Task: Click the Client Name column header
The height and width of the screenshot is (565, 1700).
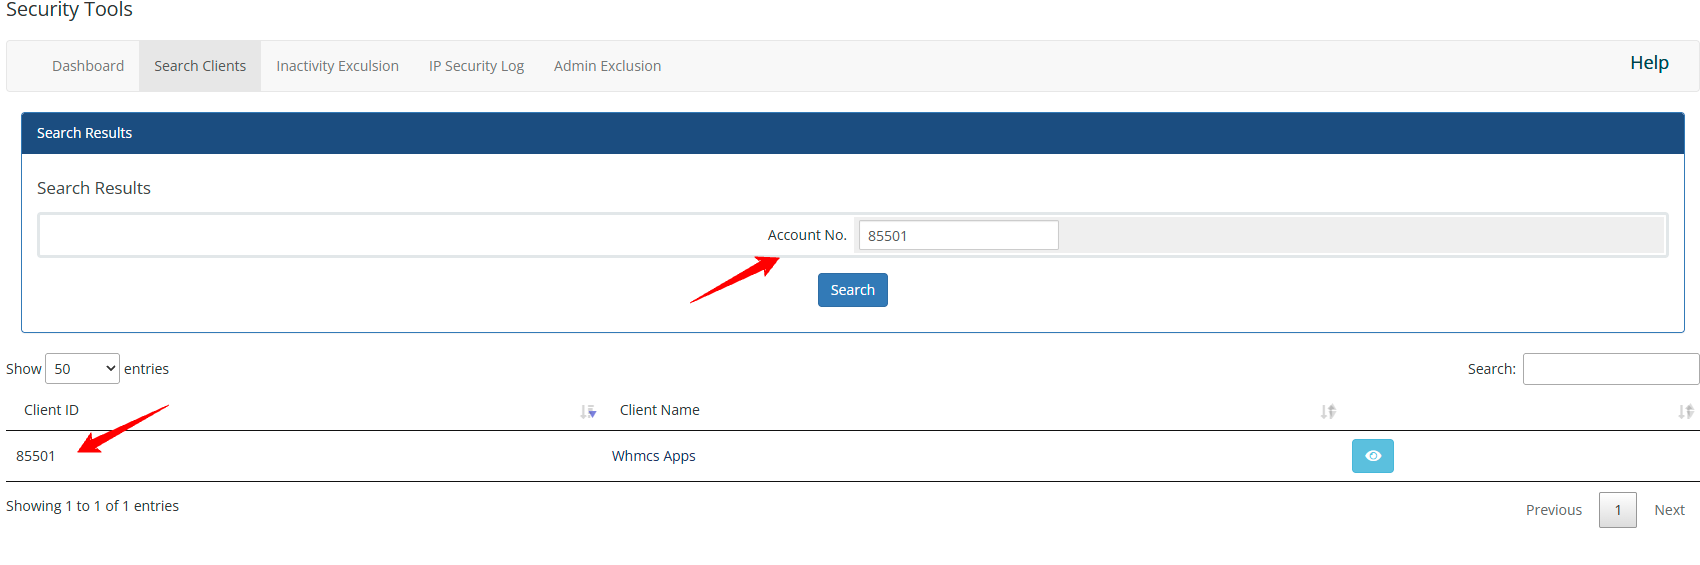Action: [x=660, y=410]
